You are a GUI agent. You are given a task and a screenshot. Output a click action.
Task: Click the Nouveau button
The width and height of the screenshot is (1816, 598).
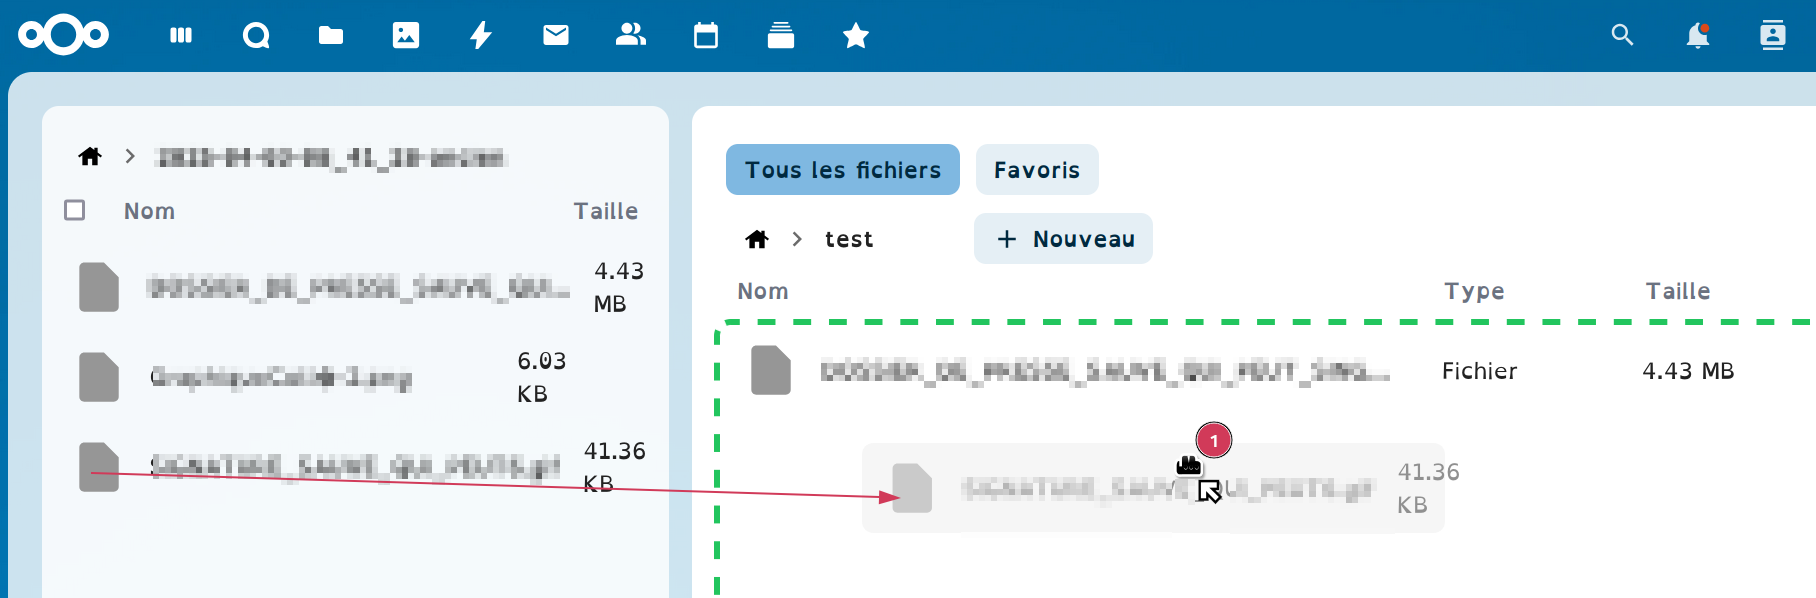click(x=1063, y=239)
